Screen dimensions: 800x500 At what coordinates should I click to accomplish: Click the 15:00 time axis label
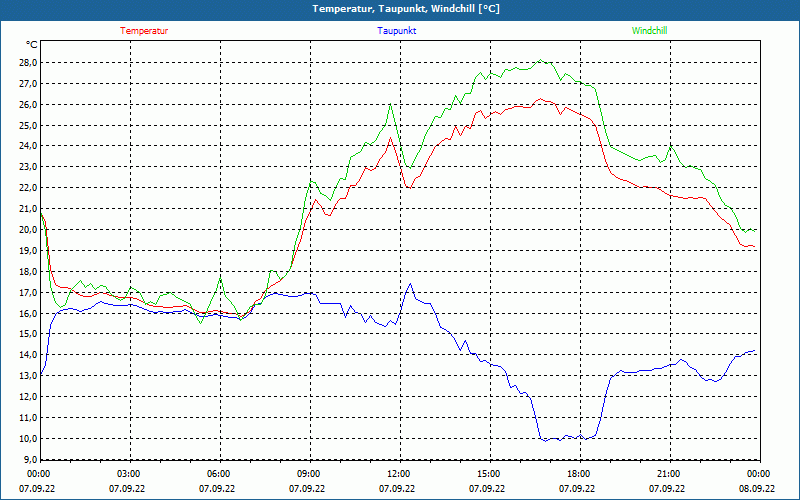(x=488, y=474)
